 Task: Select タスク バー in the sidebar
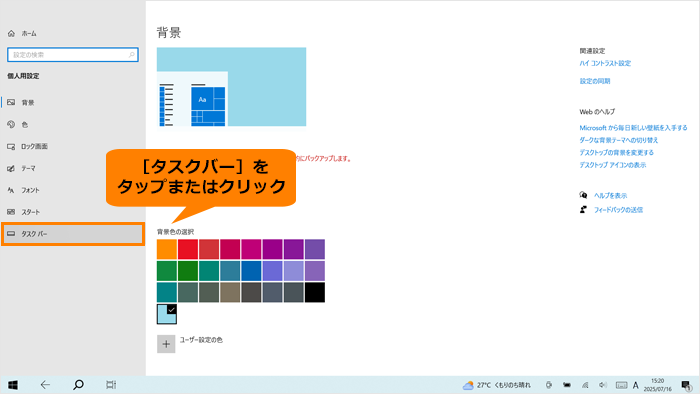click(x=73, y=234)
